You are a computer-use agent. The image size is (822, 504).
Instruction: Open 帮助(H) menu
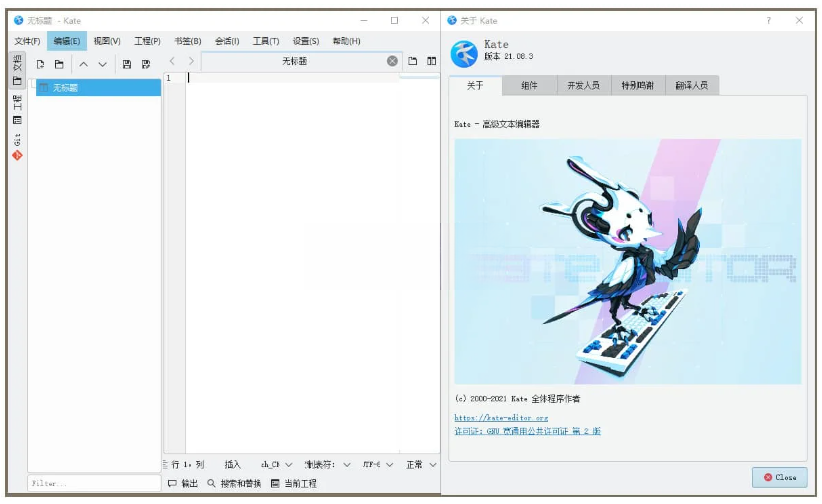pyautogui.click(x=347, y=41)
